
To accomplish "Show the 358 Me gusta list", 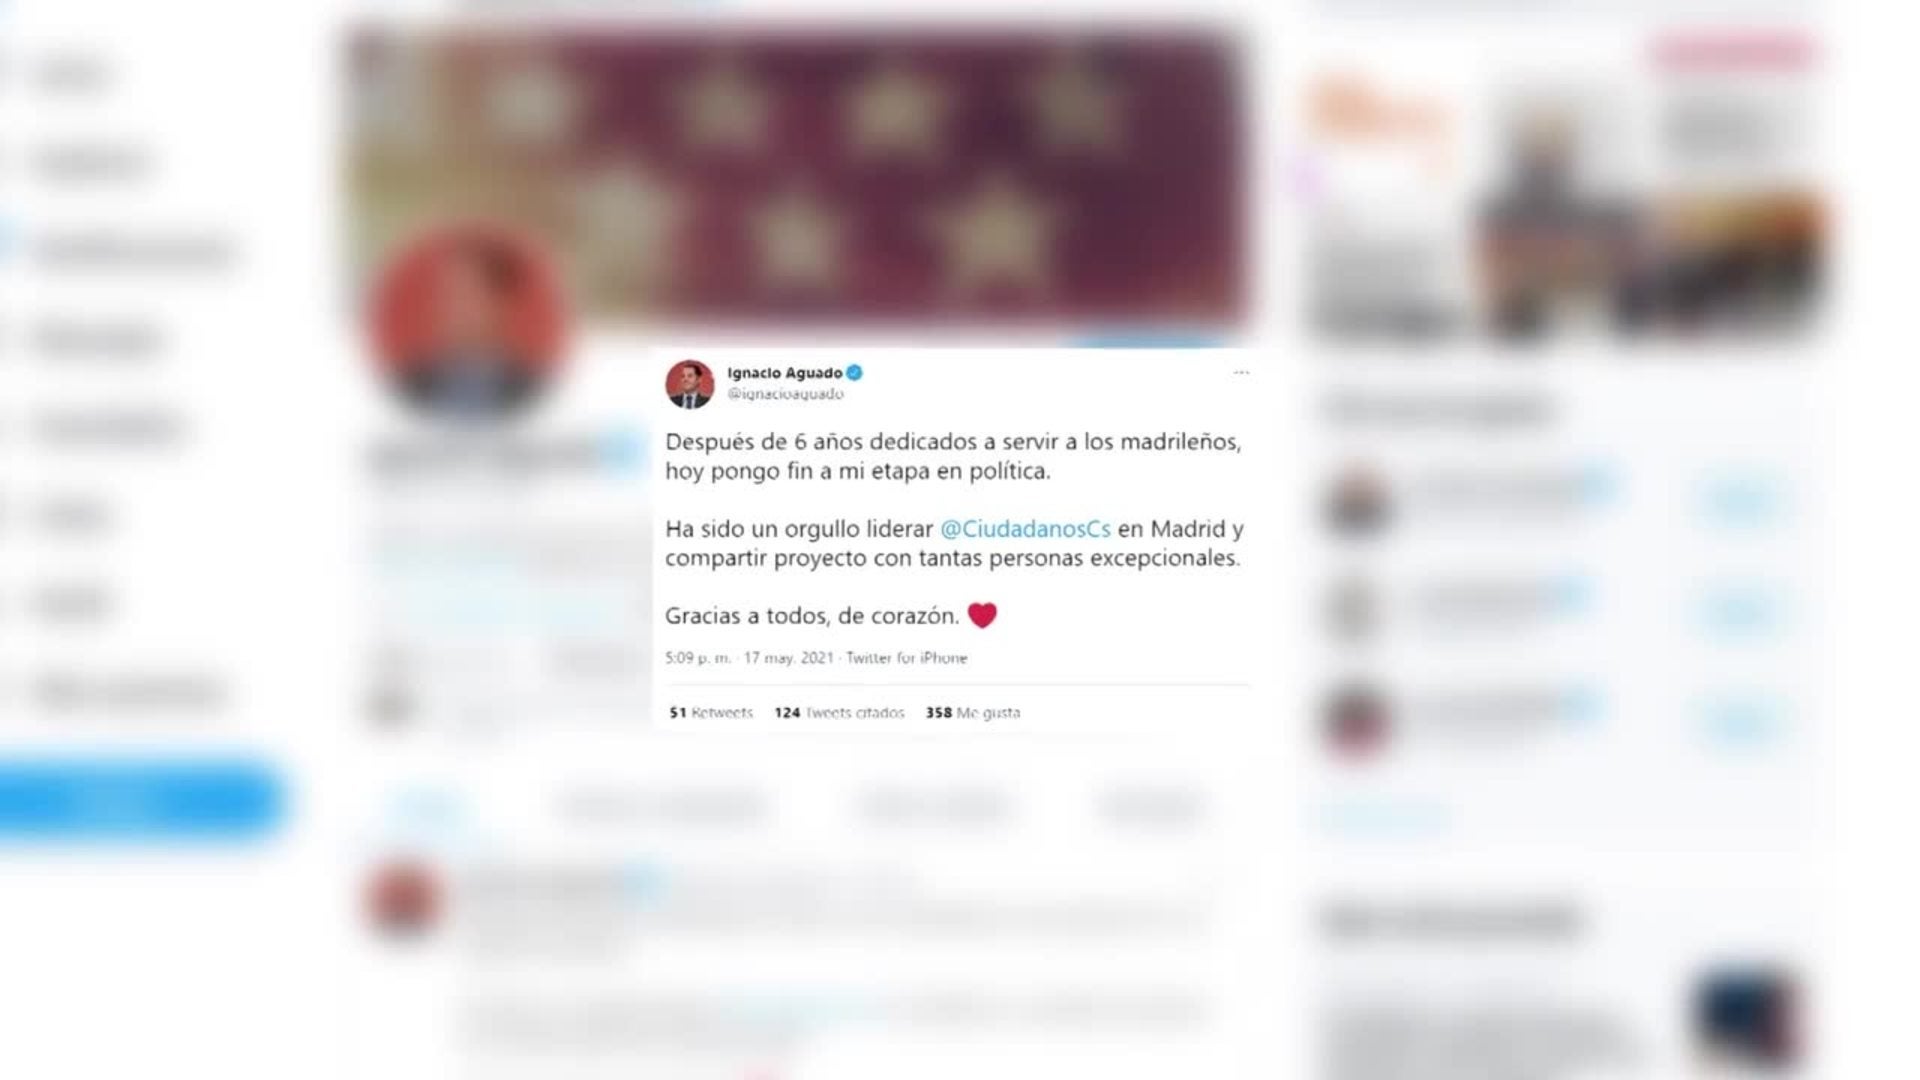I will click(x=973, y=712).
